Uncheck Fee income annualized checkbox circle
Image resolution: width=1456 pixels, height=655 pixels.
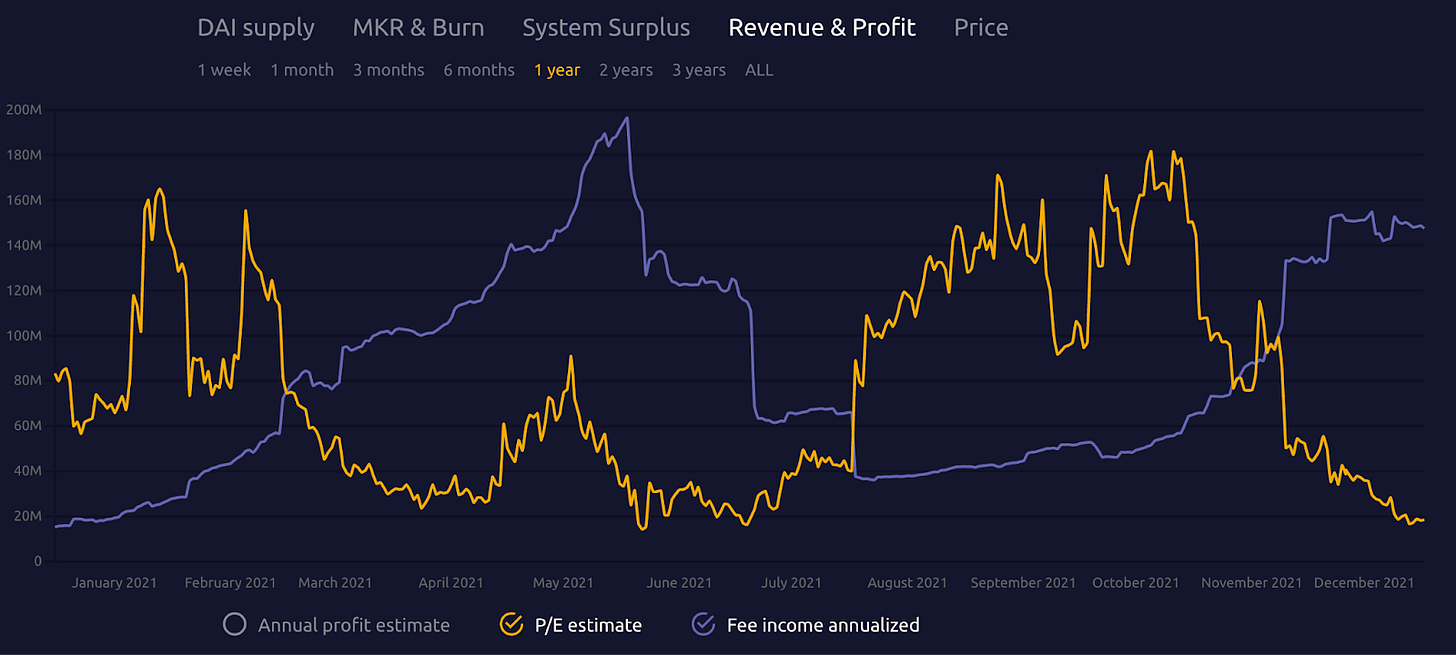pyautogui.click(x=704, y=625)
